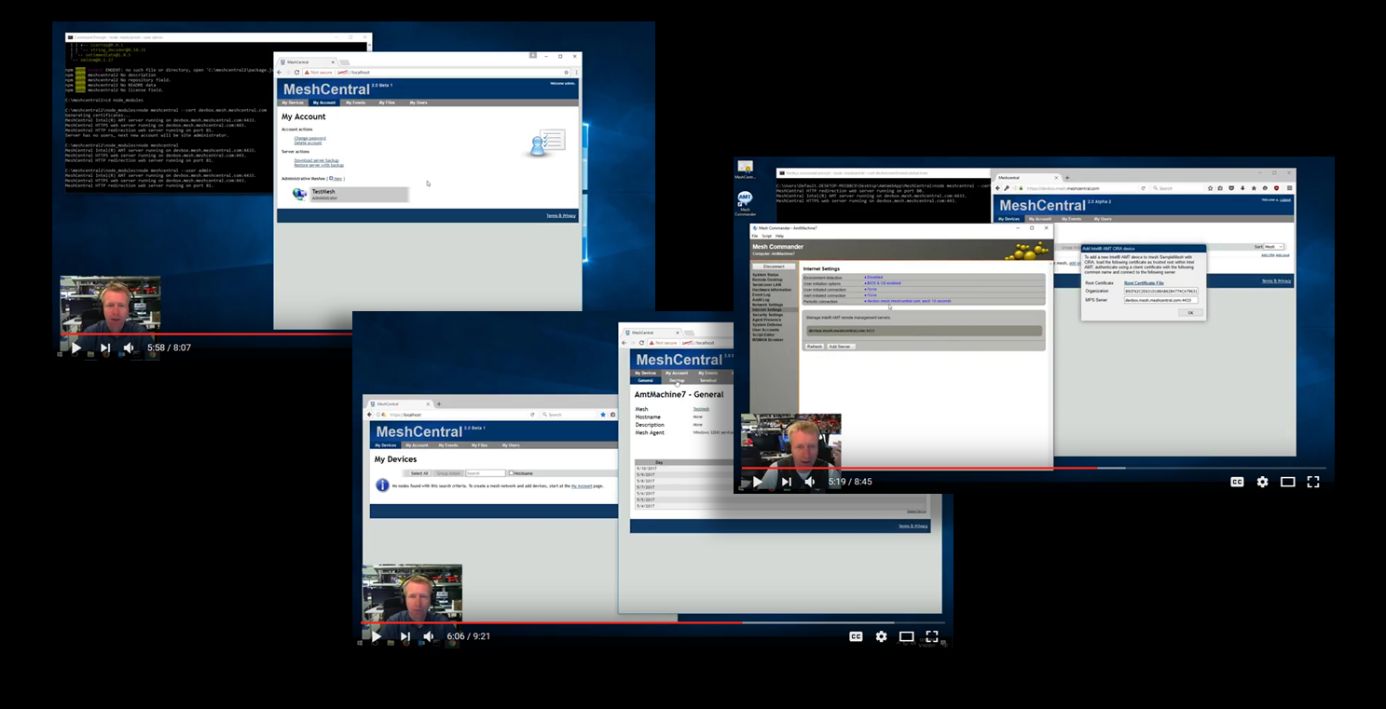Open the Root Certificate File link

pos(1143,283)
